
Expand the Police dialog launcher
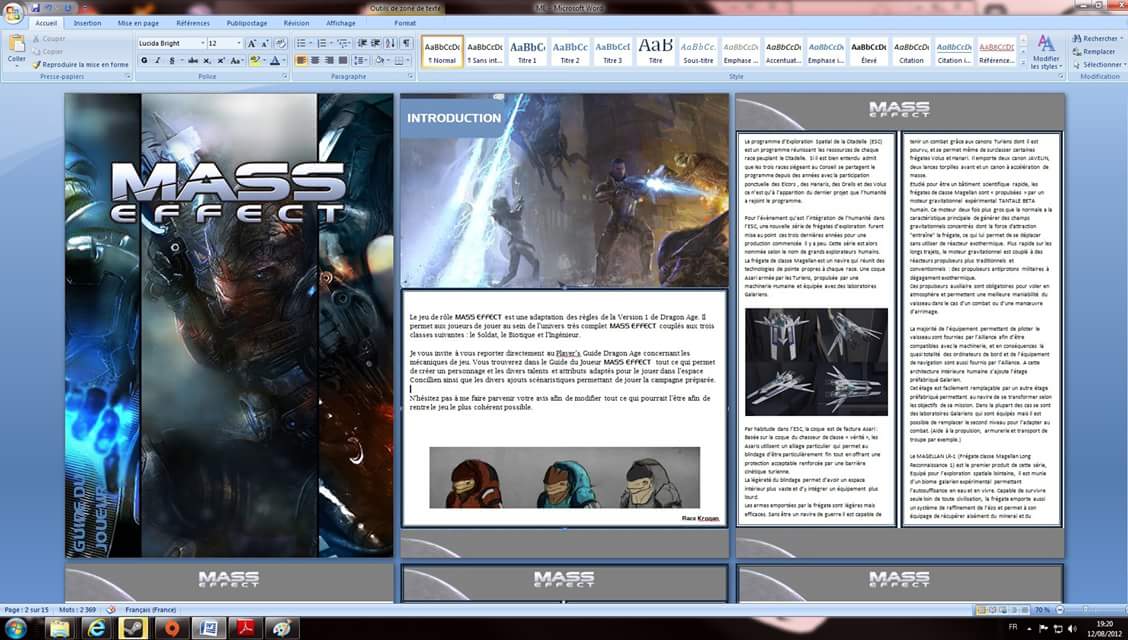click(285, 76)
